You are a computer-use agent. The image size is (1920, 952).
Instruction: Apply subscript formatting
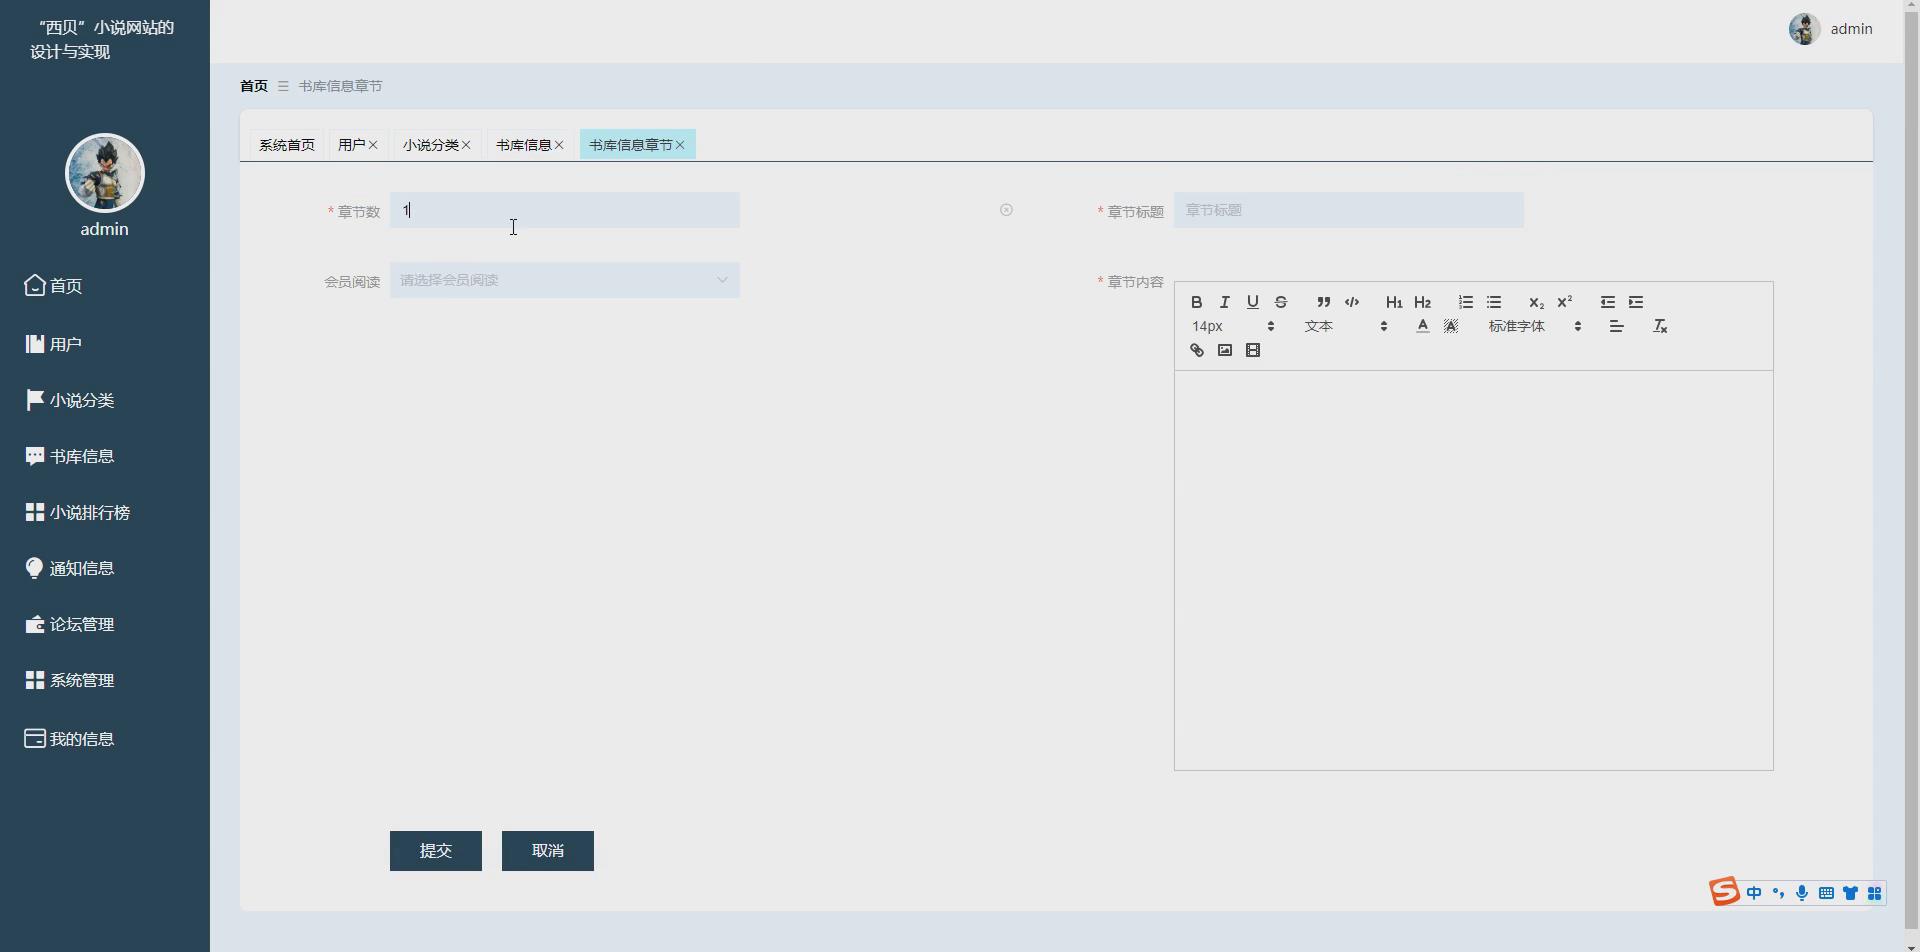click(x=1536, y=302)
